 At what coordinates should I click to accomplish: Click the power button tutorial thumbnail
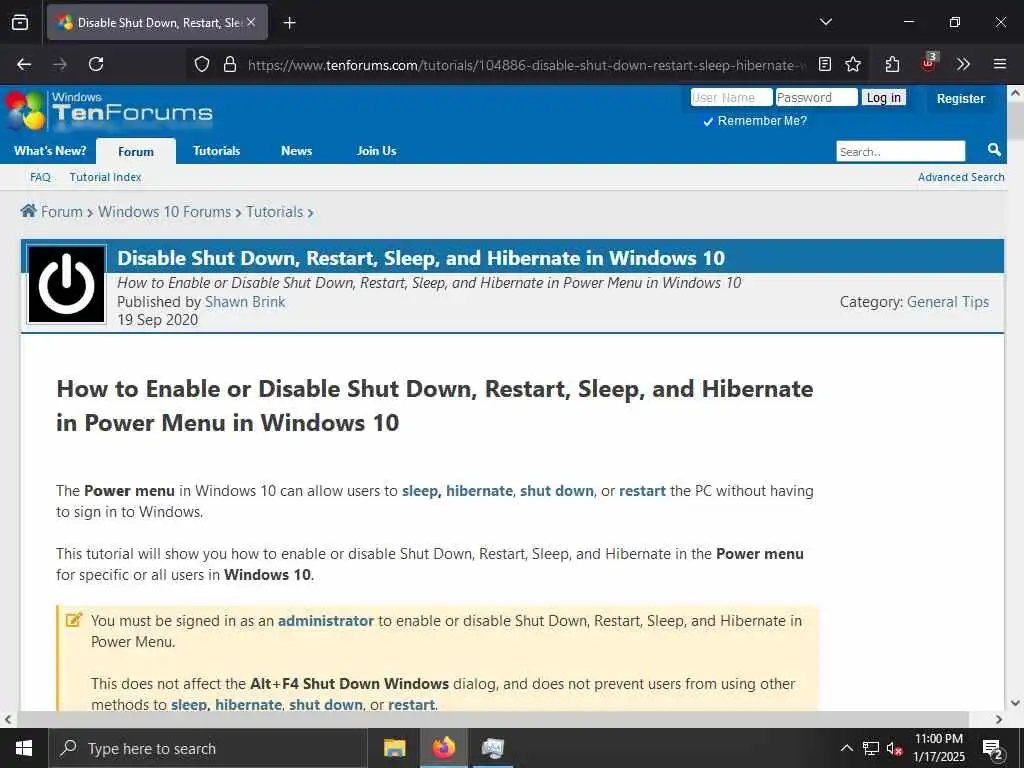click(x=67, y=284)
